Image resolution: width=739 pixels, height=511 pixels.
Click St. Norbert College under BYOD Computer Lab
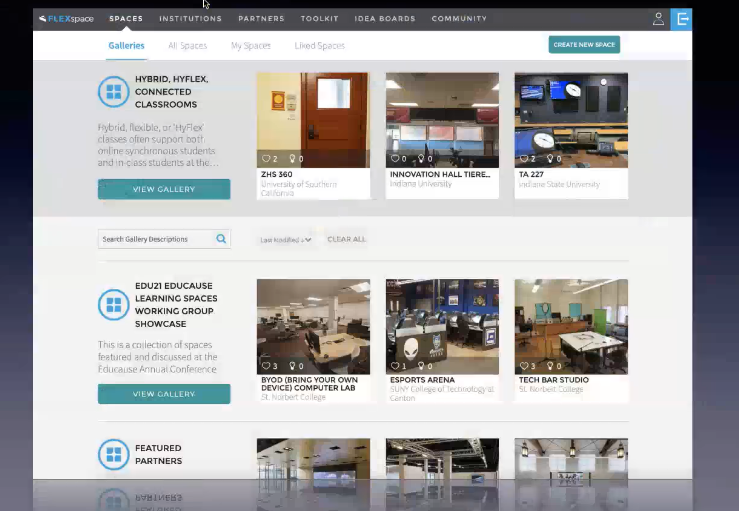pyautogui.click(x=293, y=397)
